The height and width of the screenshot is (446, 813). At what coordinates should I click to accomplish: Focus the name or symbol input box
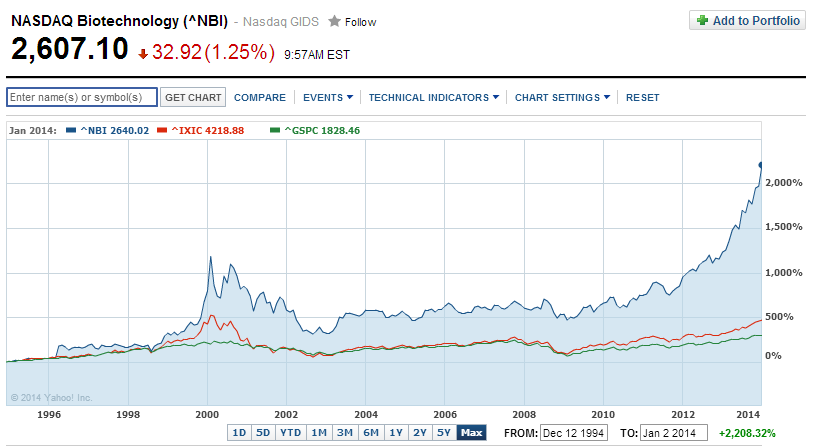(x=82, y=97)
